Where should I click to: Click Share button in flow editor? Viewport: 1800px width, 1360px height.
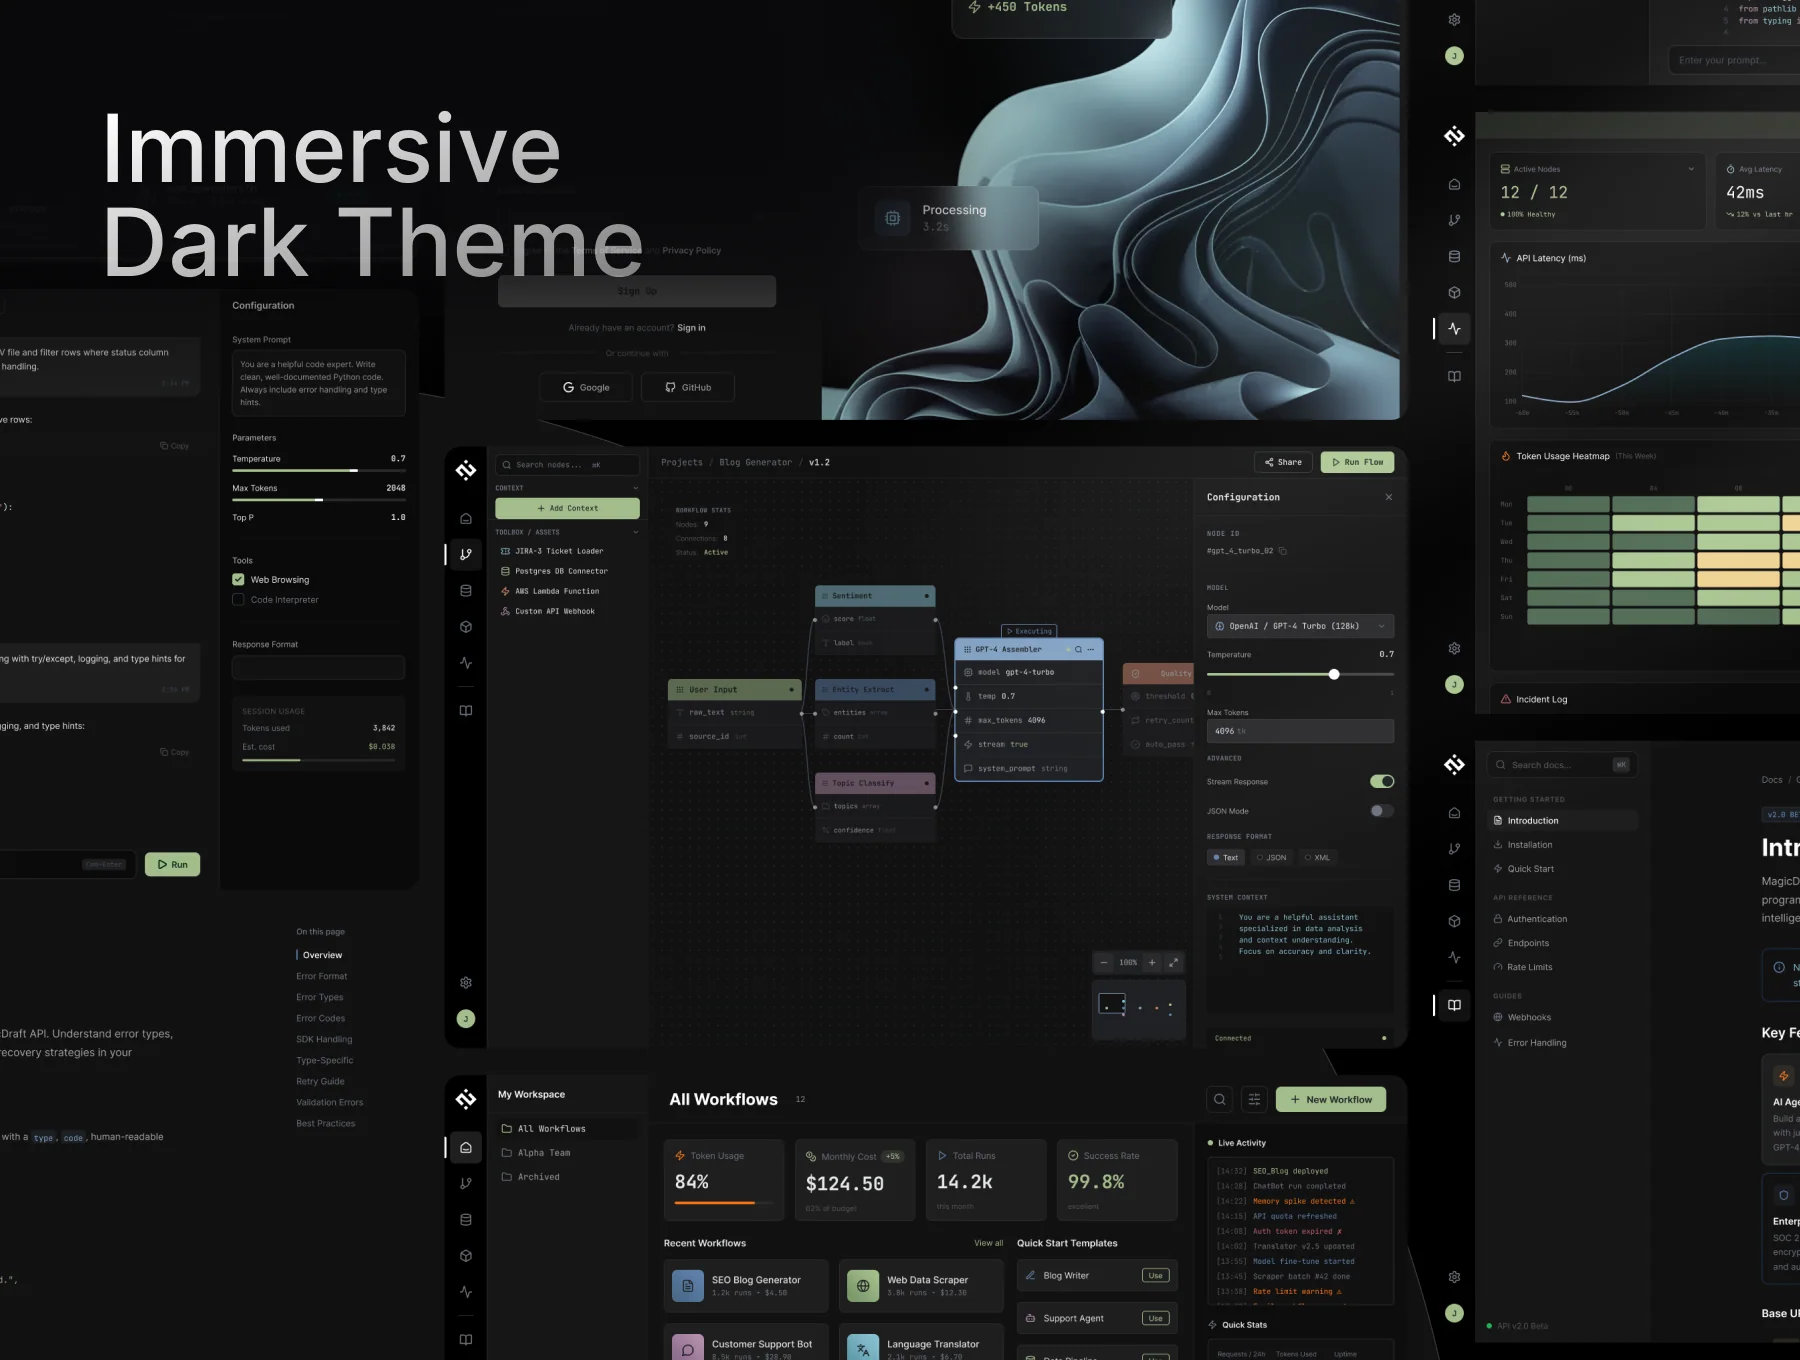coord(1283,462)
